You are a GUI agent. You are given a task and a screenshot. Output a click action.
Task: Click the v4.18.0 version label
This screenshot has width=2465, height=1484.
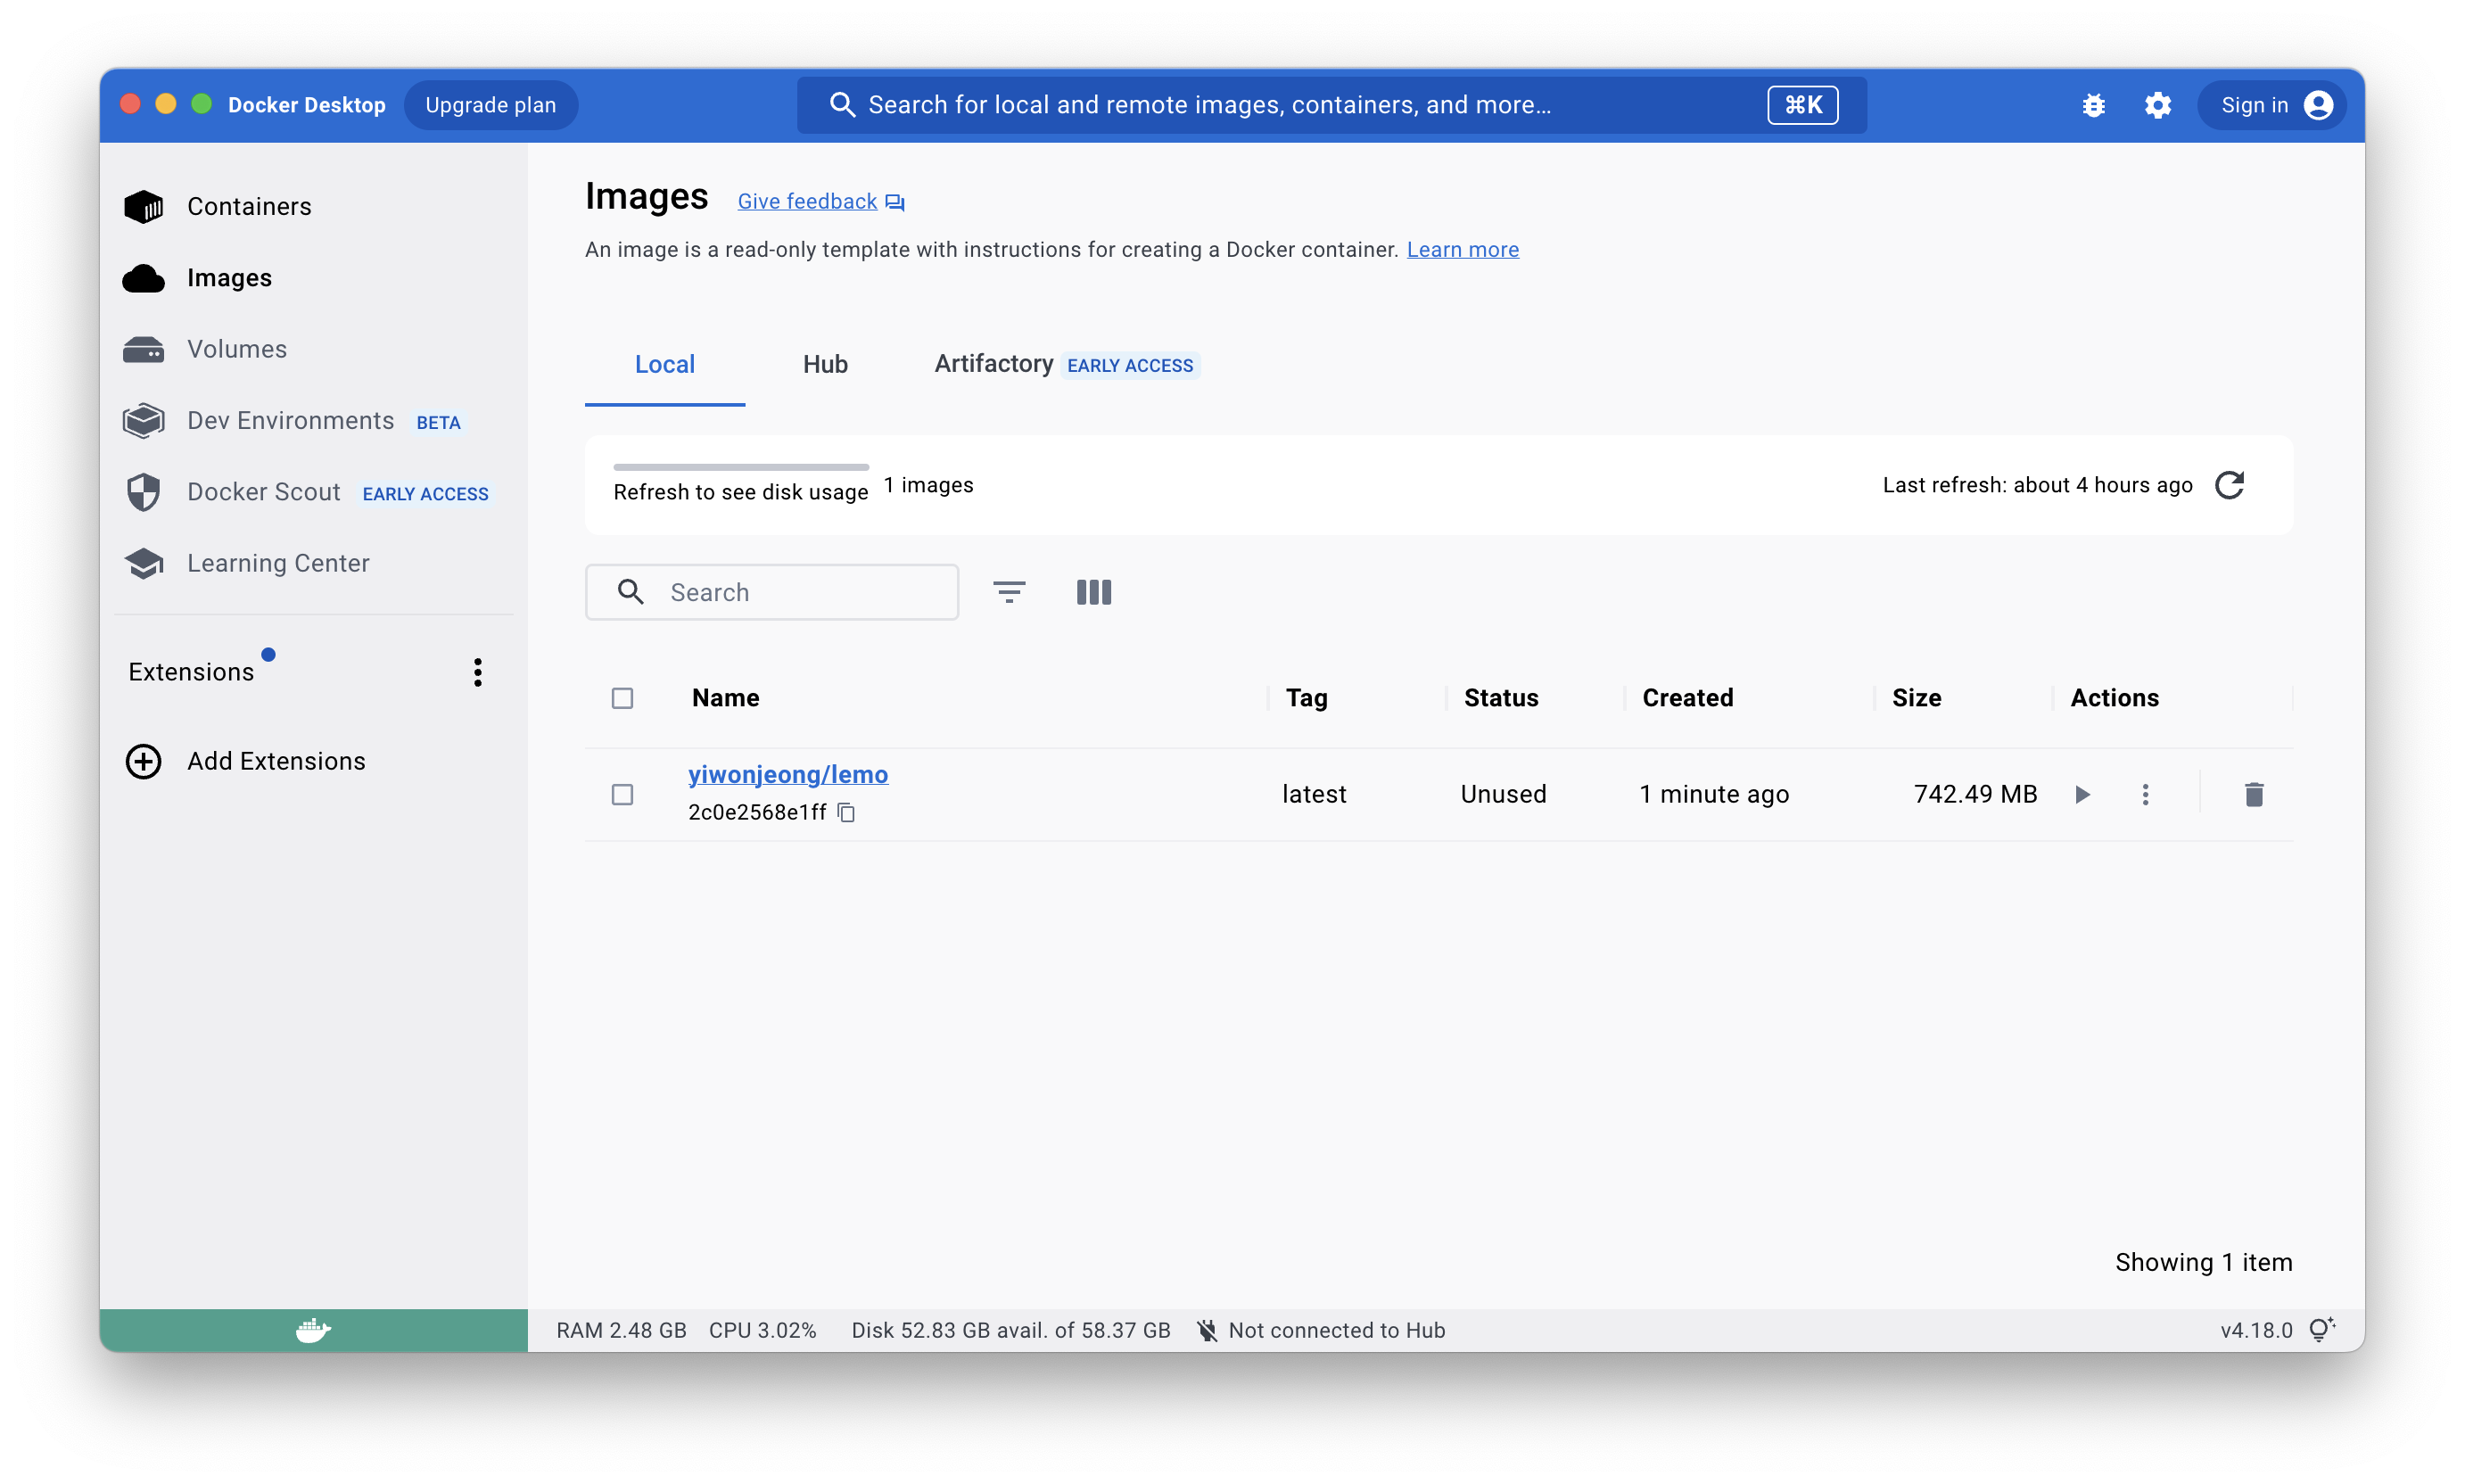tap(2255, 1330)
